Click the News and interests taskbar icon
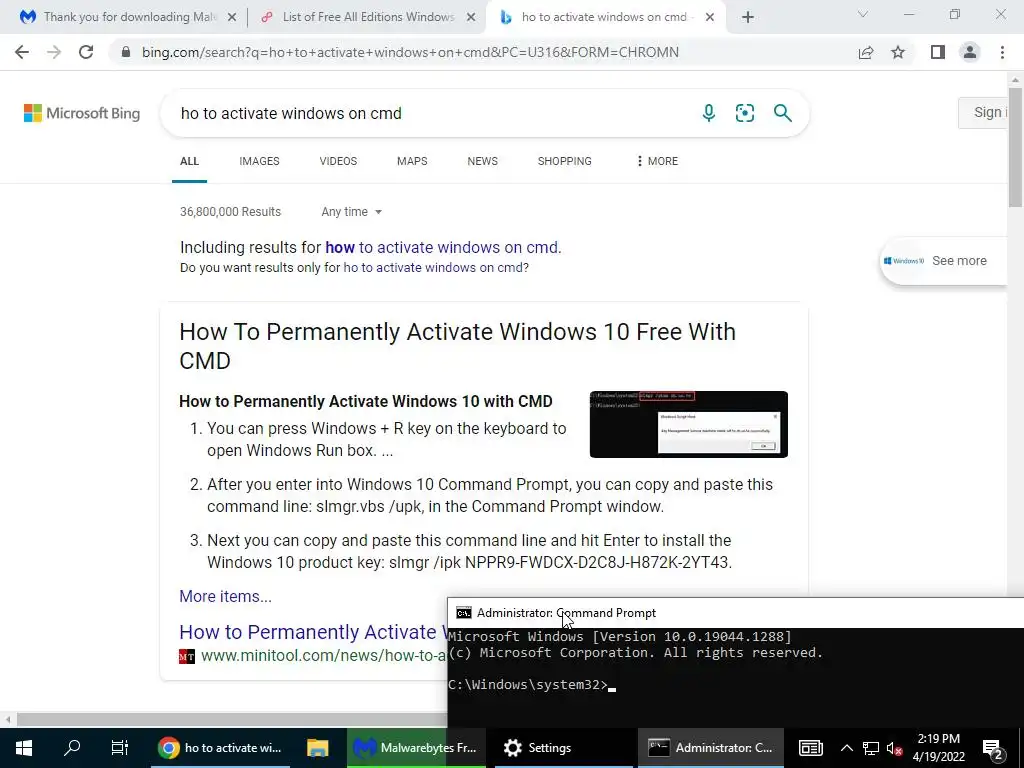The height and width of the screenshot is (768, 1024). 810,748
